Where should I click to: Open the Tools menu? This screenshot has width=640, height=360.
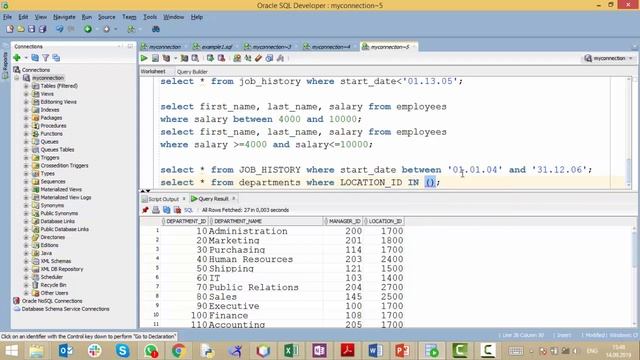pos(150,17)
